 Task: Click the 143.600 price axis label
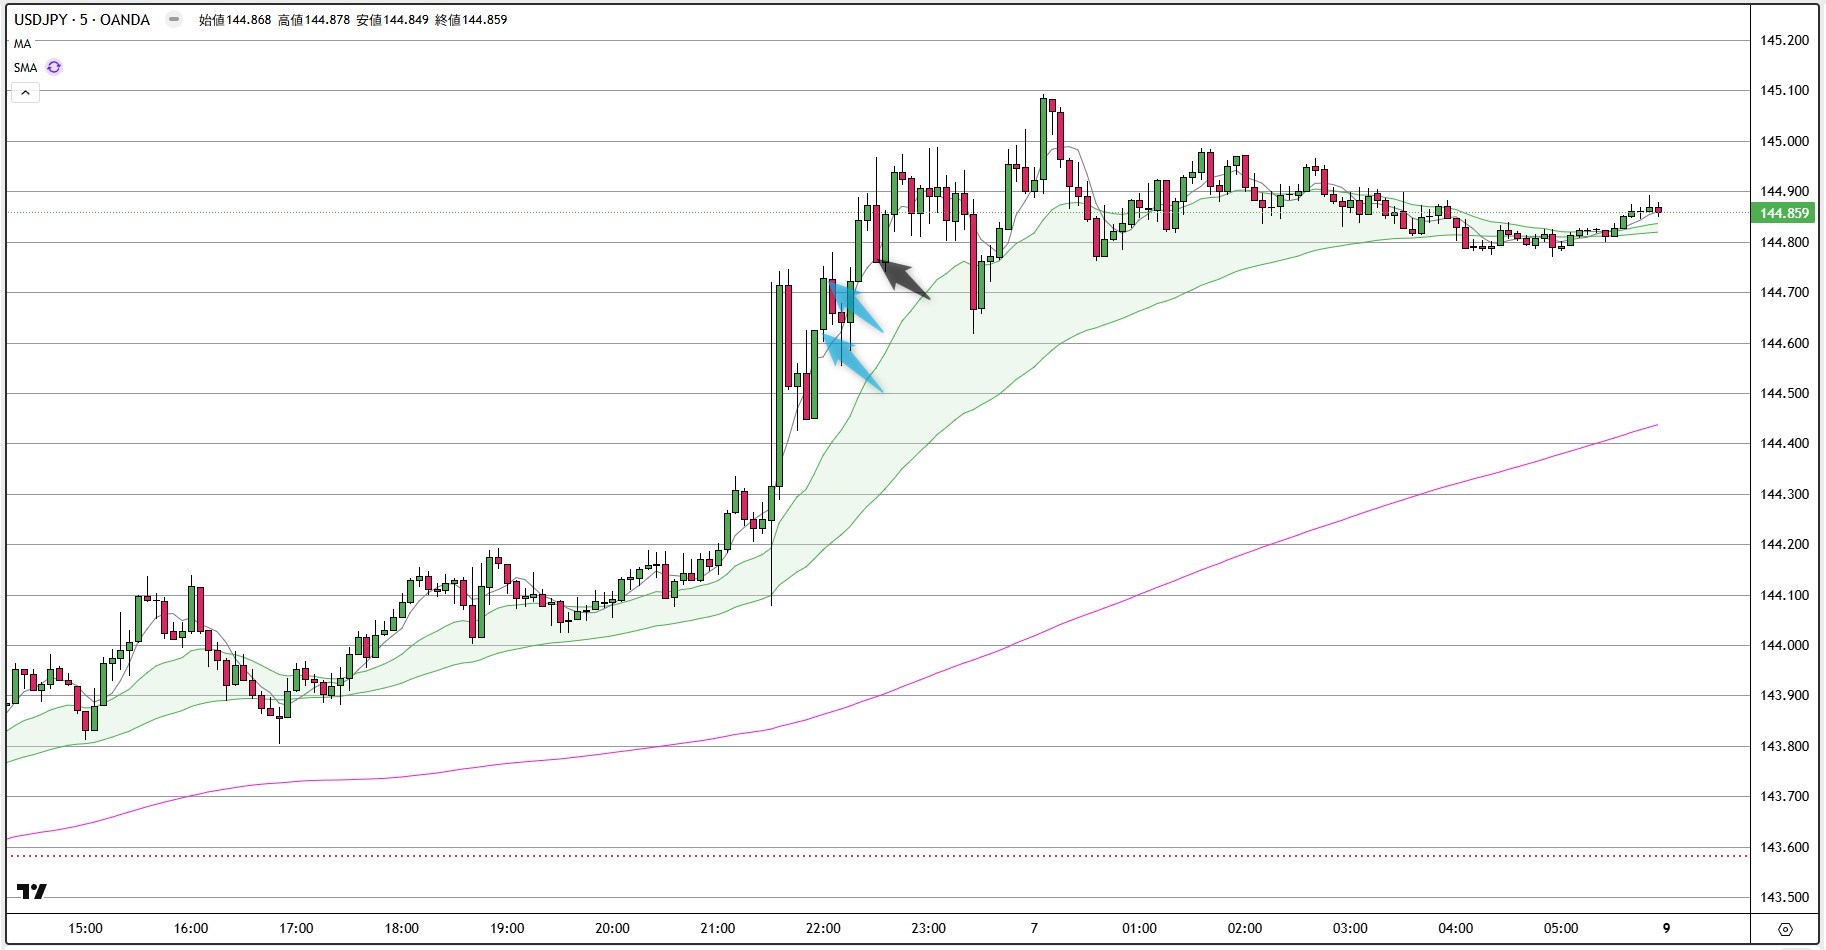(1784, 847)
